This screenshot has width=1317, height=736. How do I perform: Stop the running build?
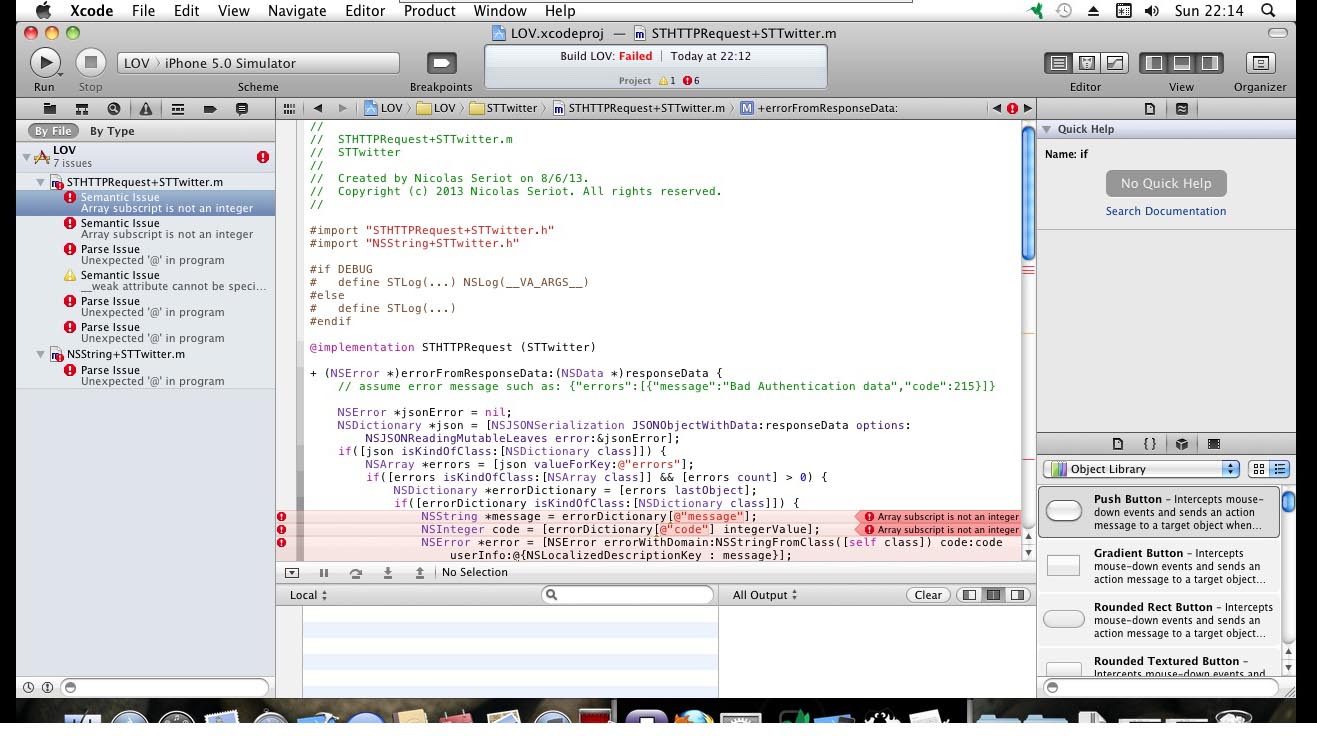coord(91,63)
